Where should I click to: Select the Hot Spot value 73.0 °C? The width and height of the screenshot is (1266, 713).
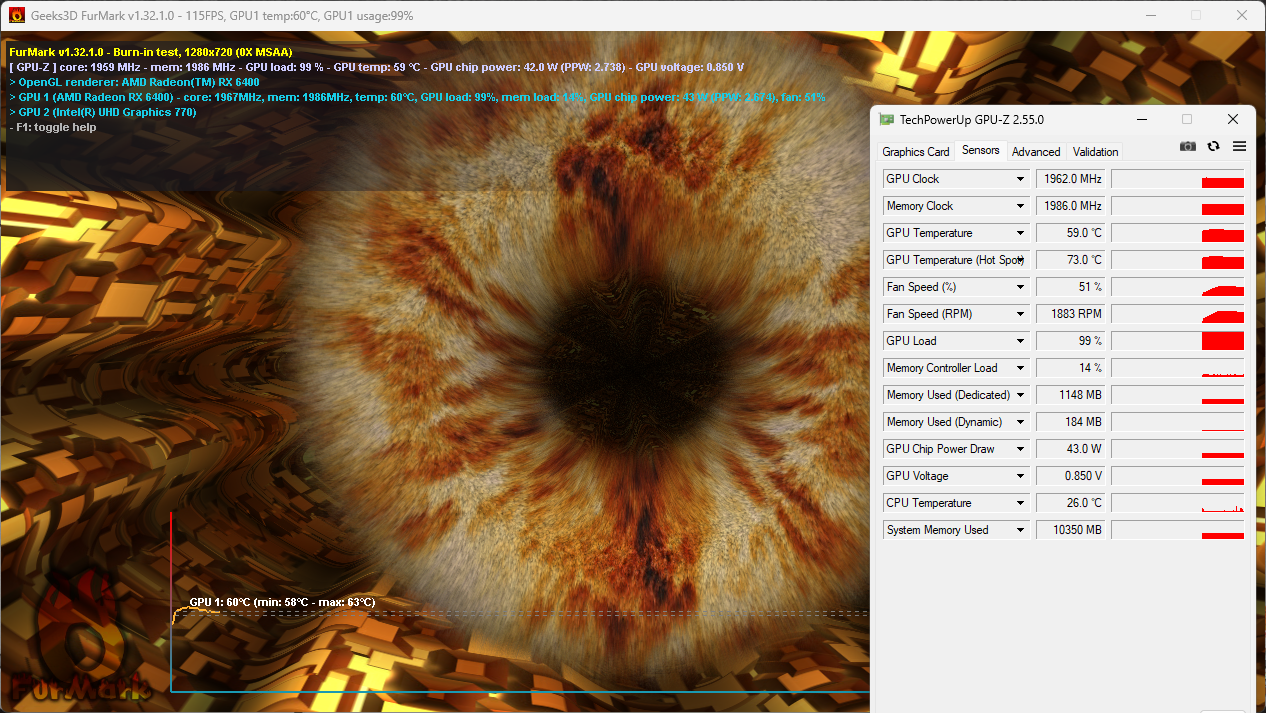(x=1071, y=260)
